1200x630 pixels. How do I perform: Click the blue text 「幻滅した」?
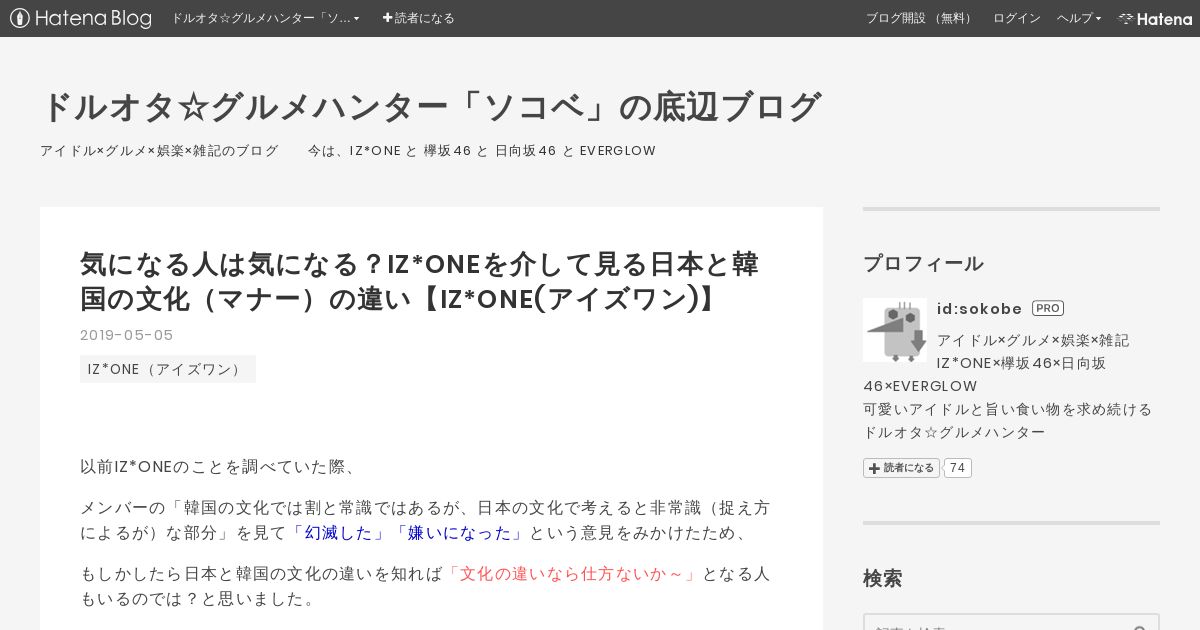[338, 533]
